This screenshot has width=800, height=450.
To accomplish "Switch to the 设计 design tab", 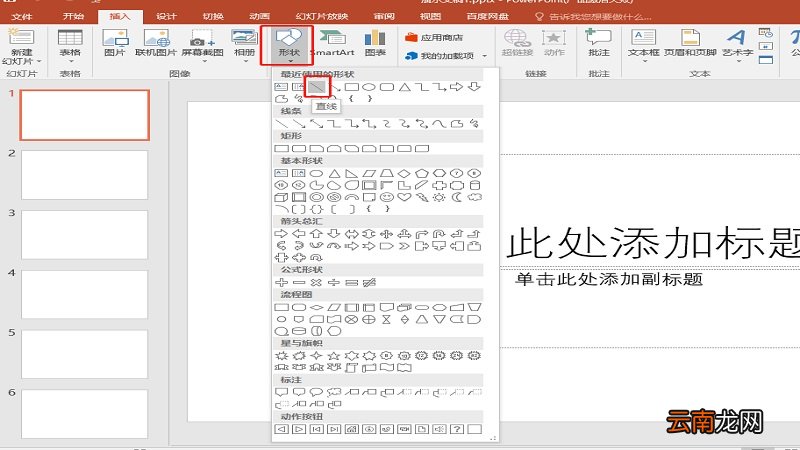I will click(166, 16).
